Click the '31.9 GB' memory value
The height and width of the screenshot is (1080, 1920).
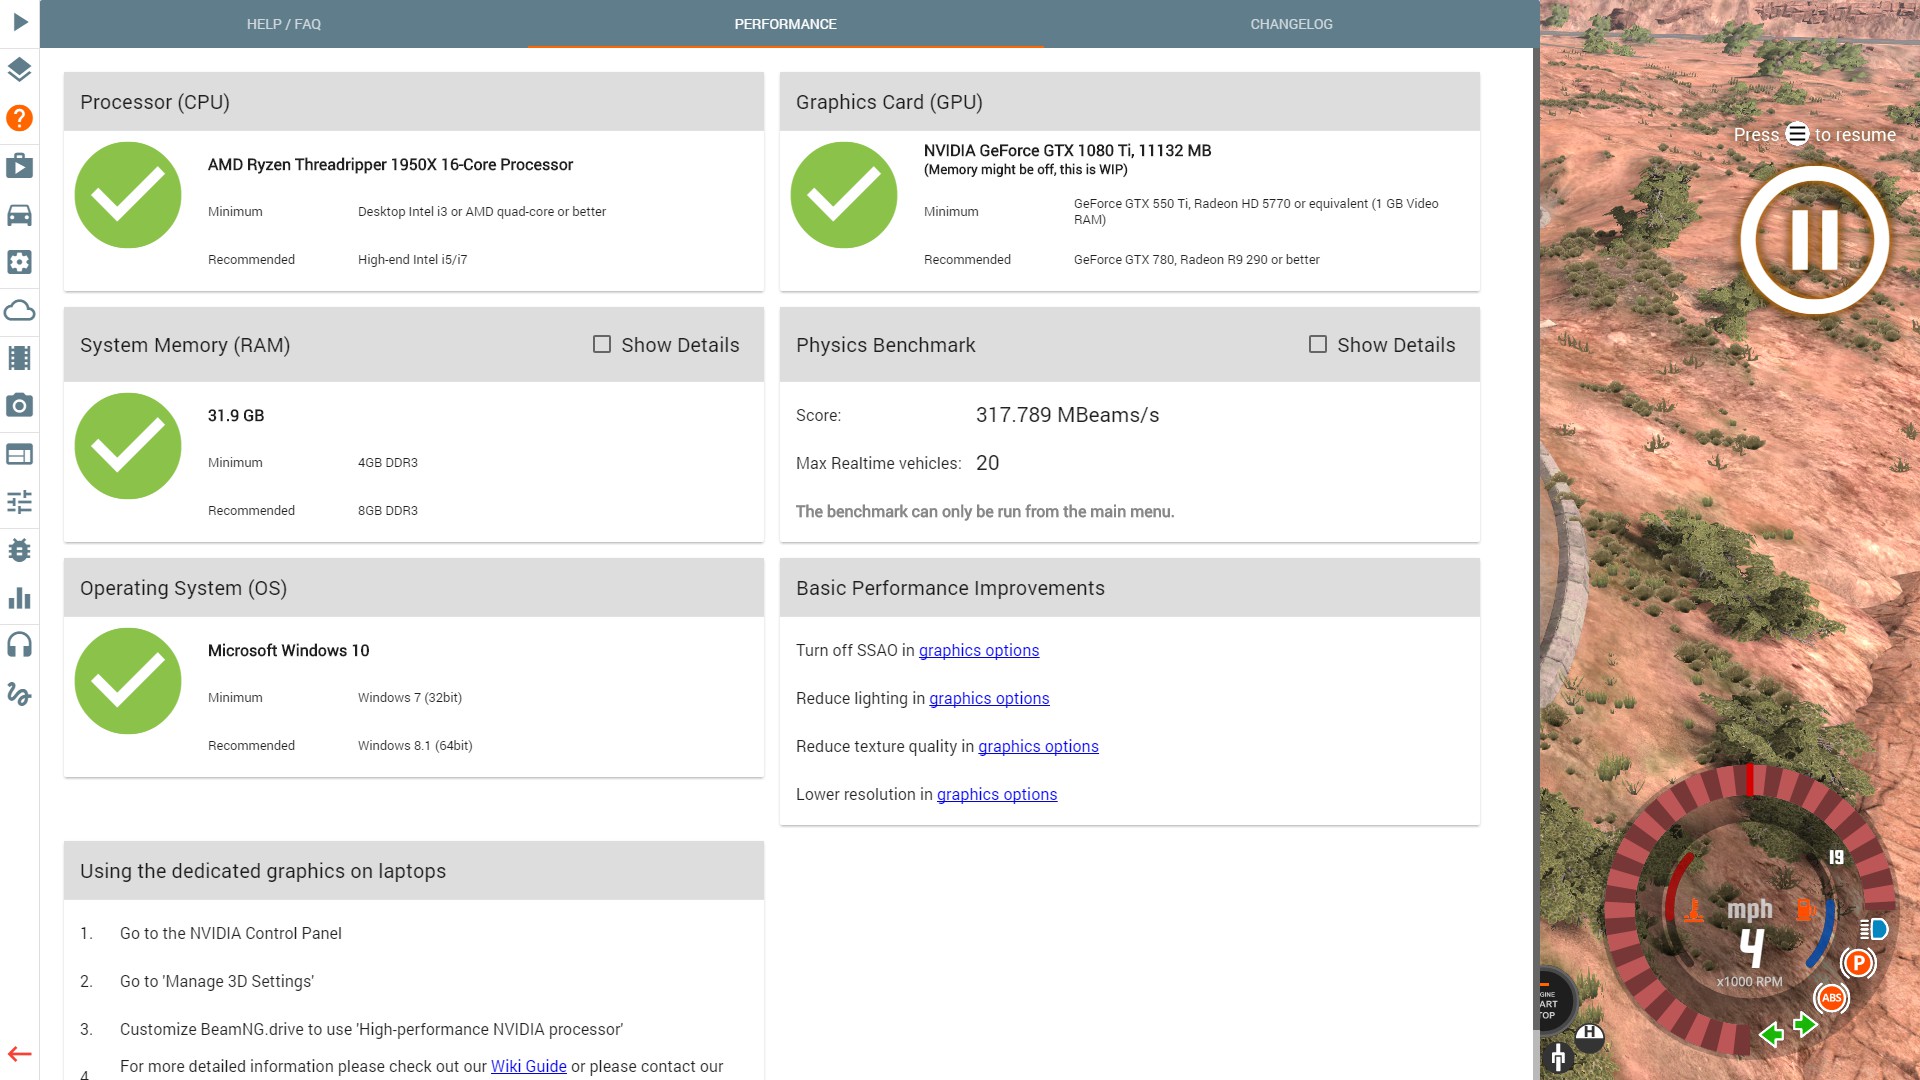pos(236,415)
